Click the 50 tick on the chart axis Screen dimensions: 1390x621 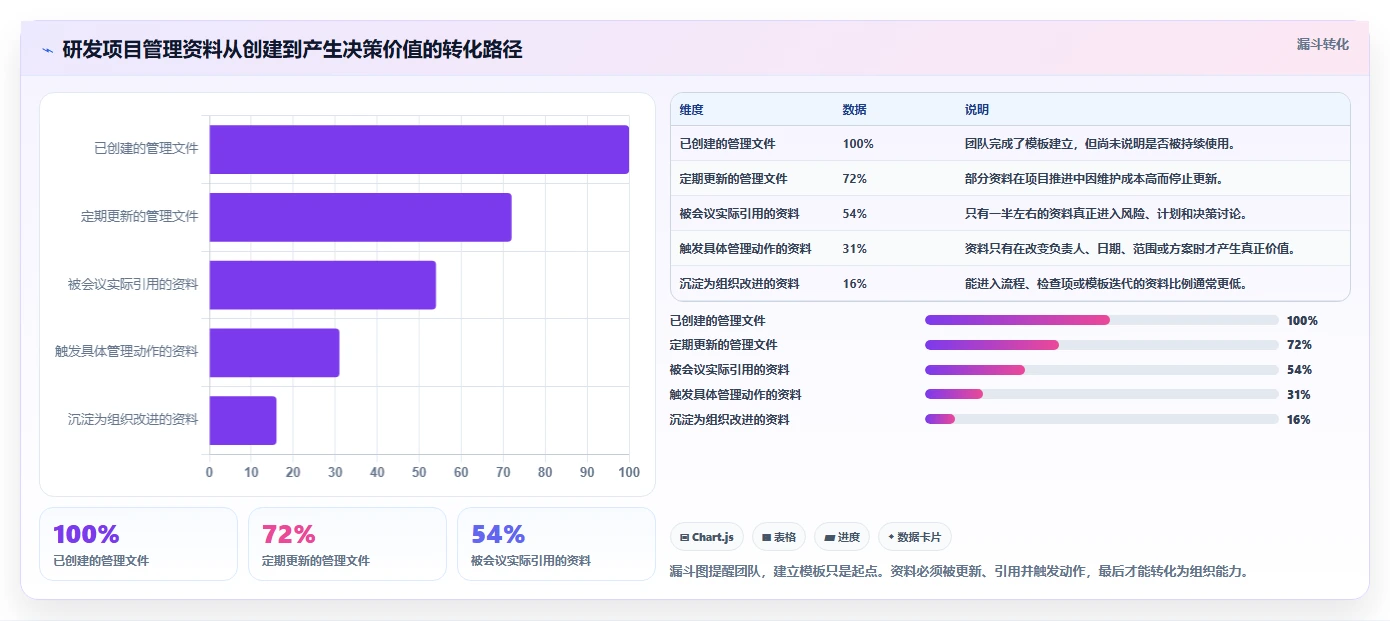(x=419, y=472)
